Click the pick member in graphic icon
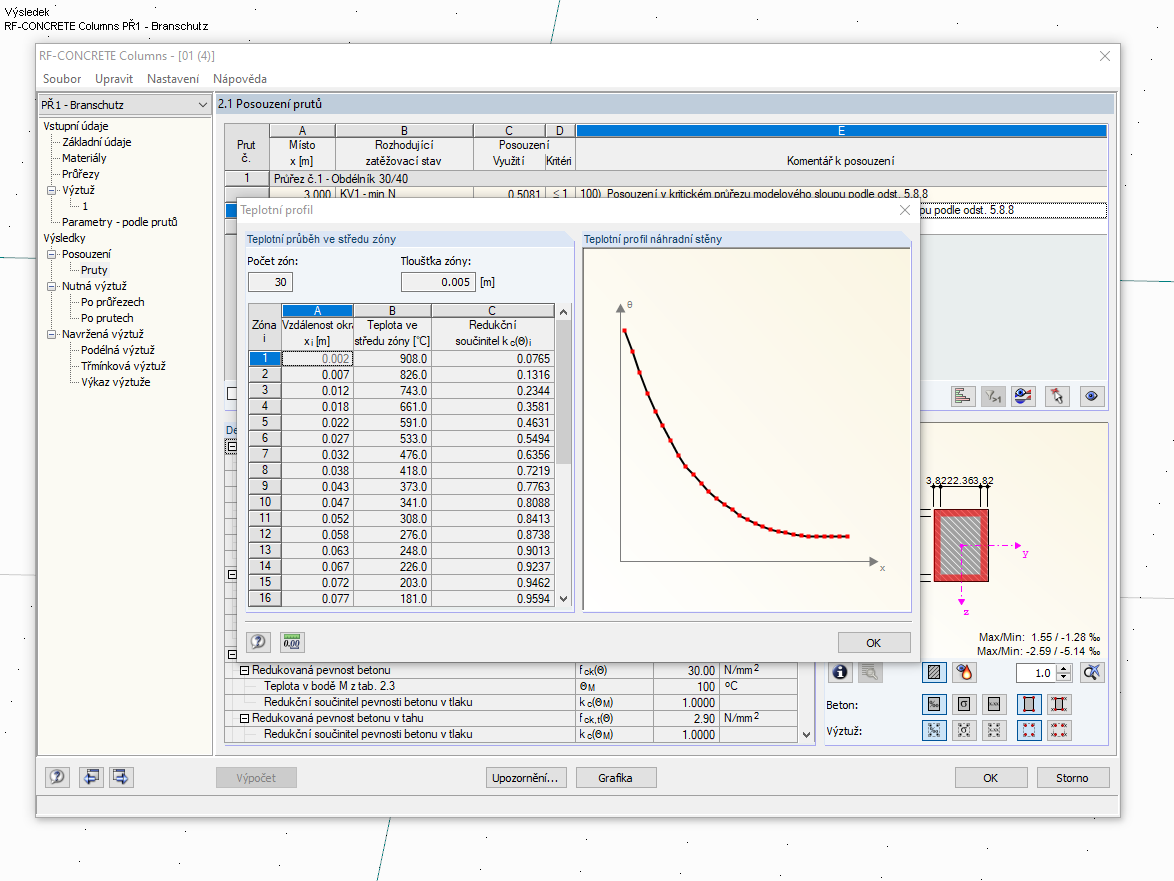This screenshot has width=1174, height=881. pyautogui.click(x=1056, y=396)
